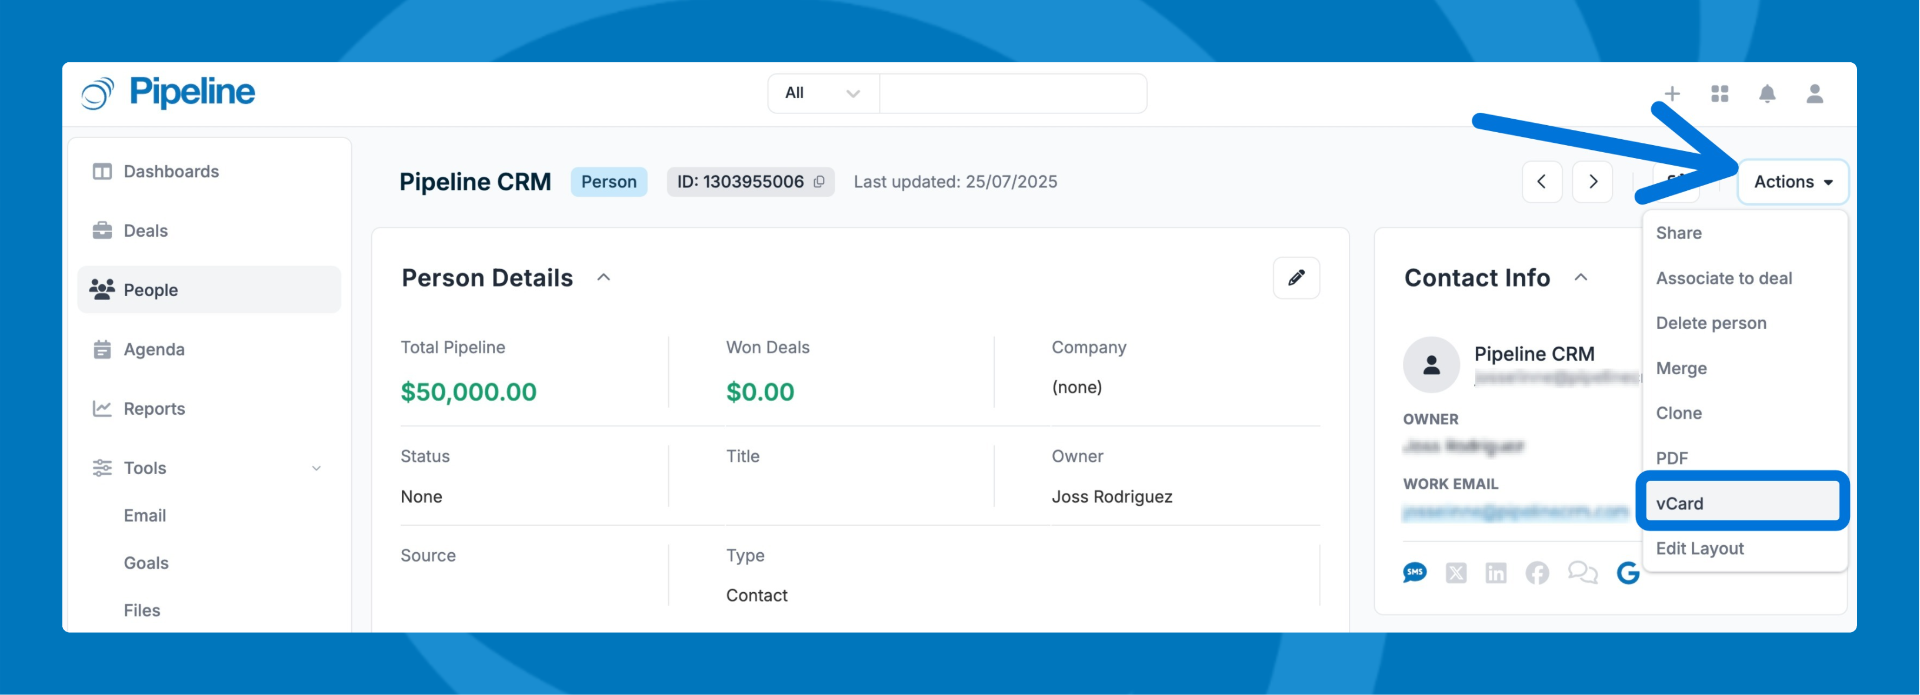The image size is (1920, 695).
Task: Click the Company value (none)
Action: click(1077, 388)
